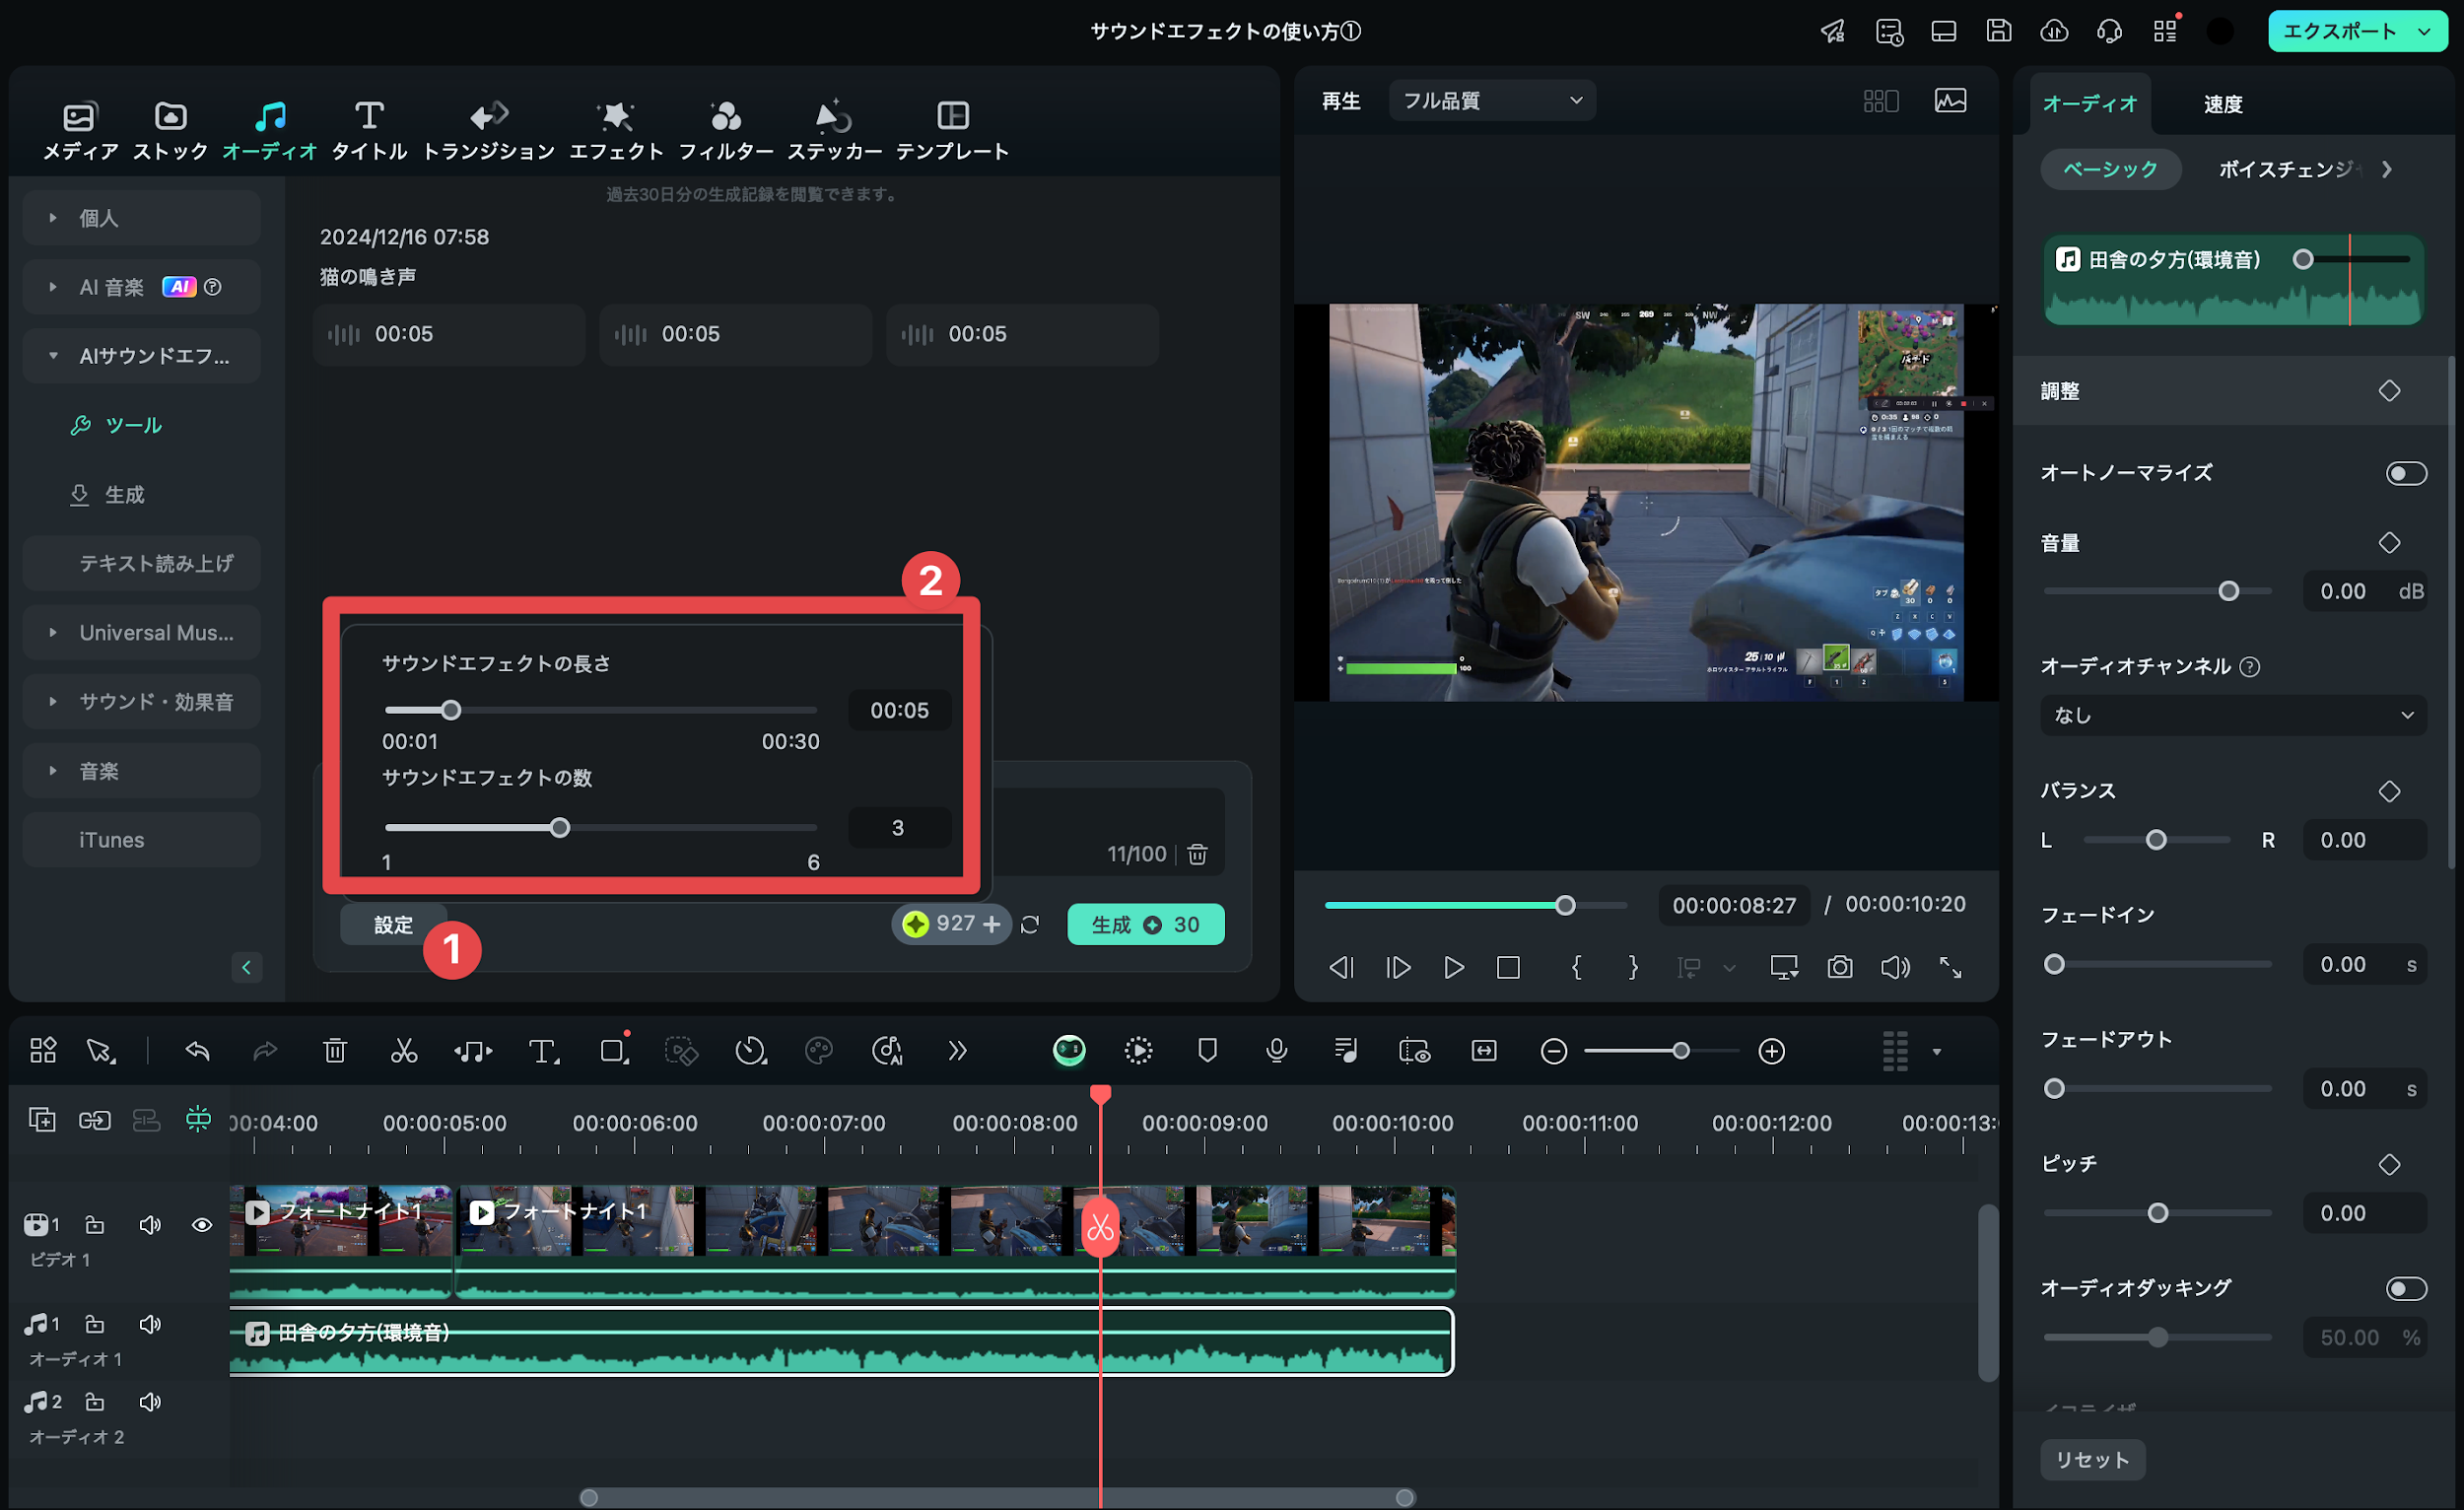This screenshot has width=2464, height=1510.
Task: Open テキスト読み上げ text-to-speech
Action: [142, 564]
